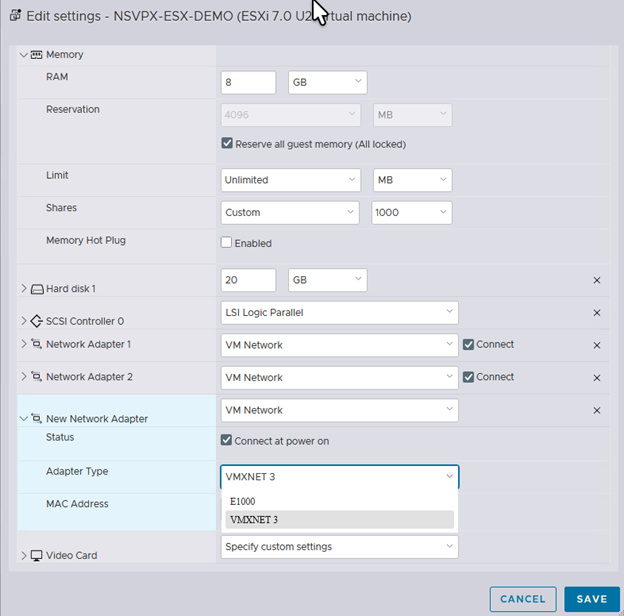Screen dimensions: 624x616
Task: Collapse the Memory section chevron
Action: 24,55
